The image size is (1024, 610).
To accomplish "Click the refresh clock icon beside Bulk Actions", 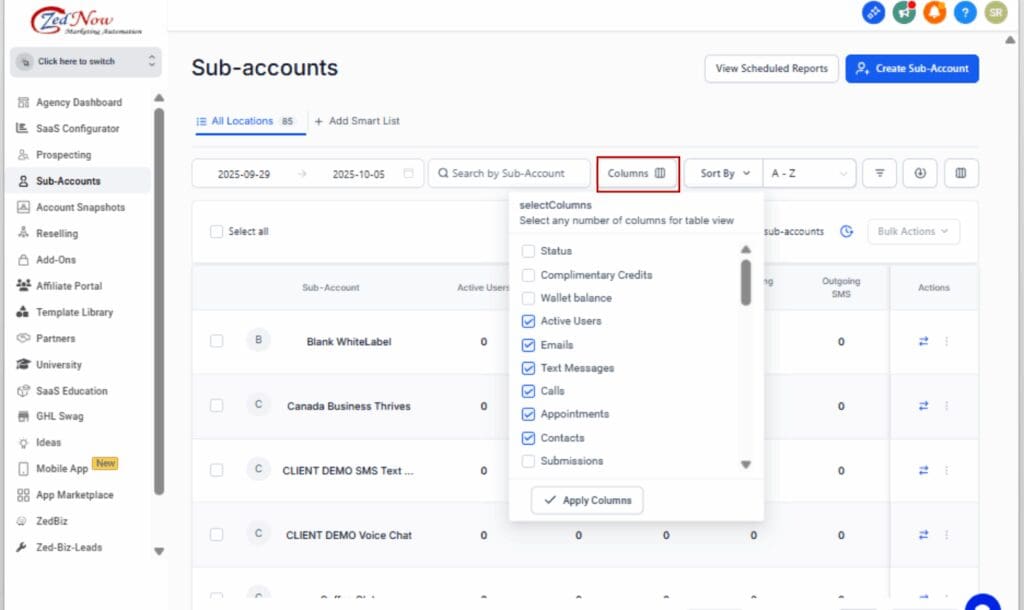I will coord(846,231).
